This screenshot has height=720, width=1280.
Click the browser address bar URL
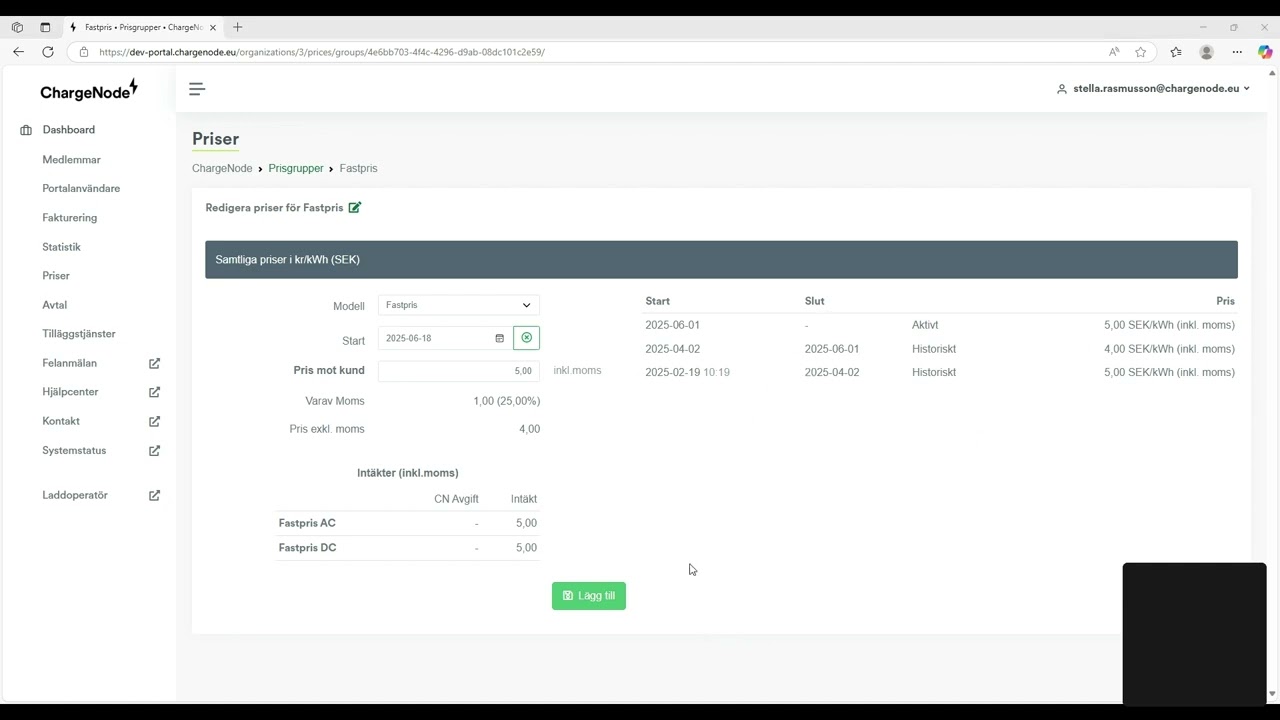click(x=322, y=52)
